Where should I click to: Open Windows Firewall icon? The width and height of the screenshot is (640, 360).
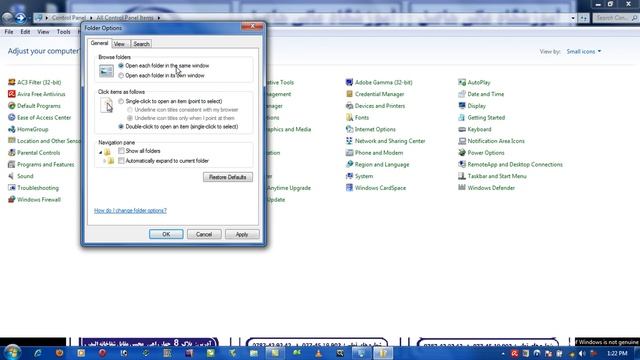11,200
